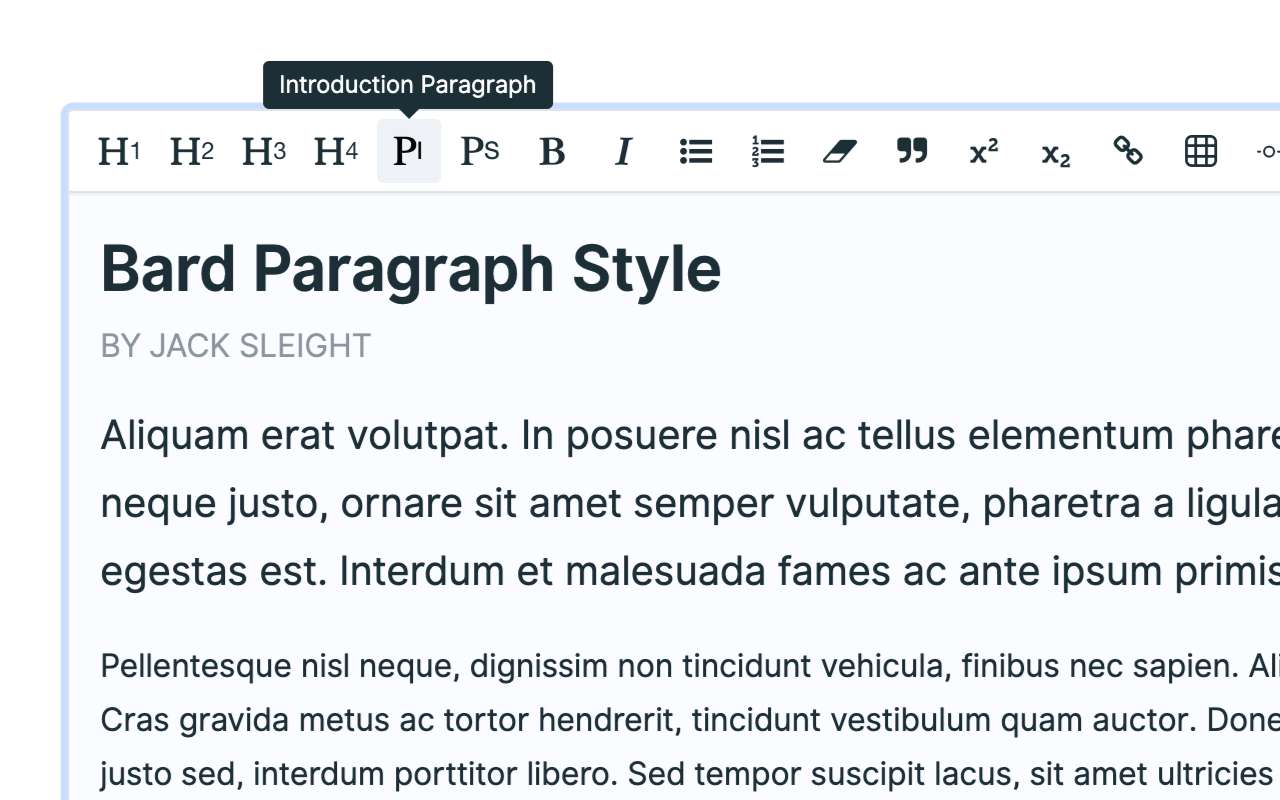Select the Introduction Paragraph style button
The image size is (1280, 800).
click(x=408, y=151)
